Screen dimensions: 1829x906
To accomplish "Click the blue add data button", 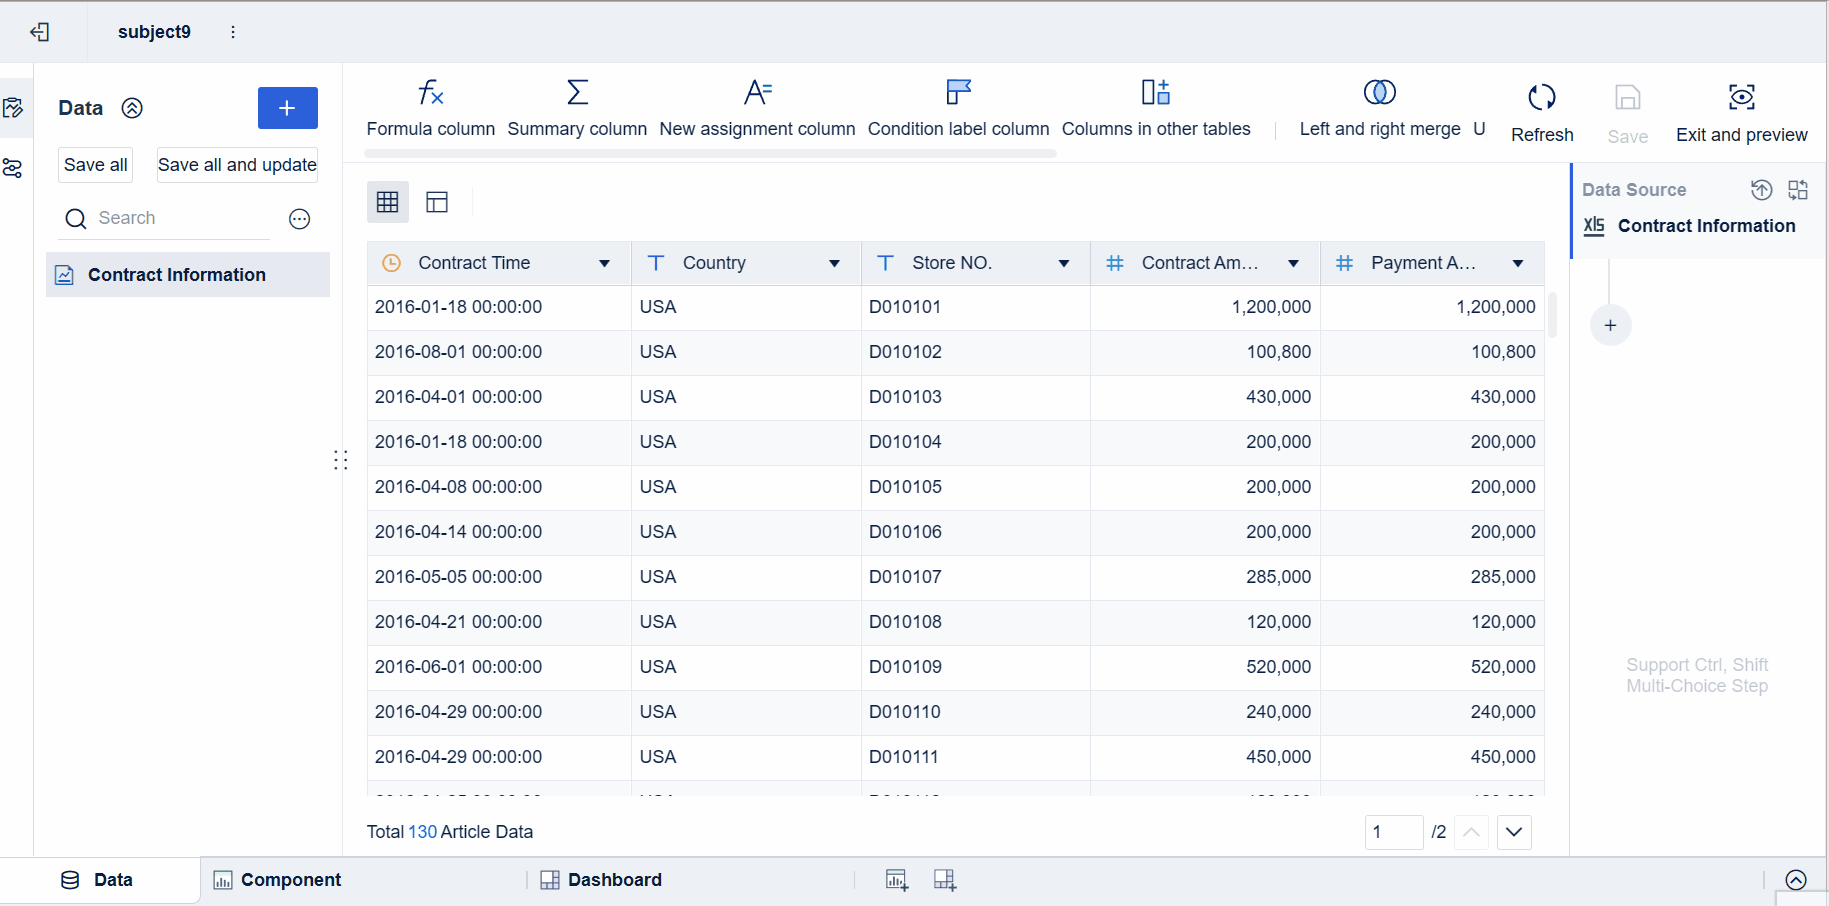I will tap(287, 108).
